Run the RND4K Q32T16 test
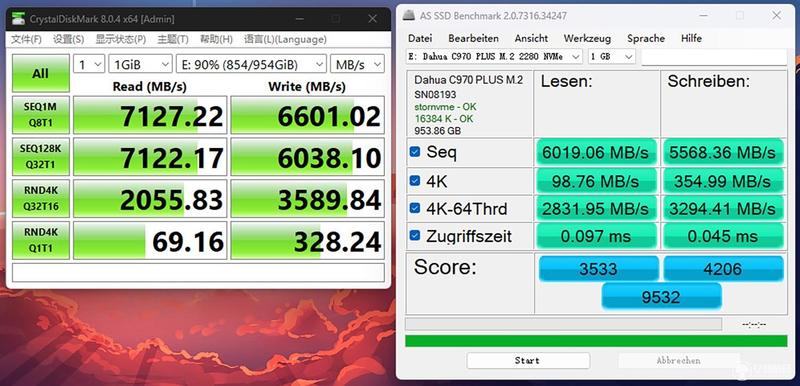Viewport: 800px width, 386px height. coord(40,198)
